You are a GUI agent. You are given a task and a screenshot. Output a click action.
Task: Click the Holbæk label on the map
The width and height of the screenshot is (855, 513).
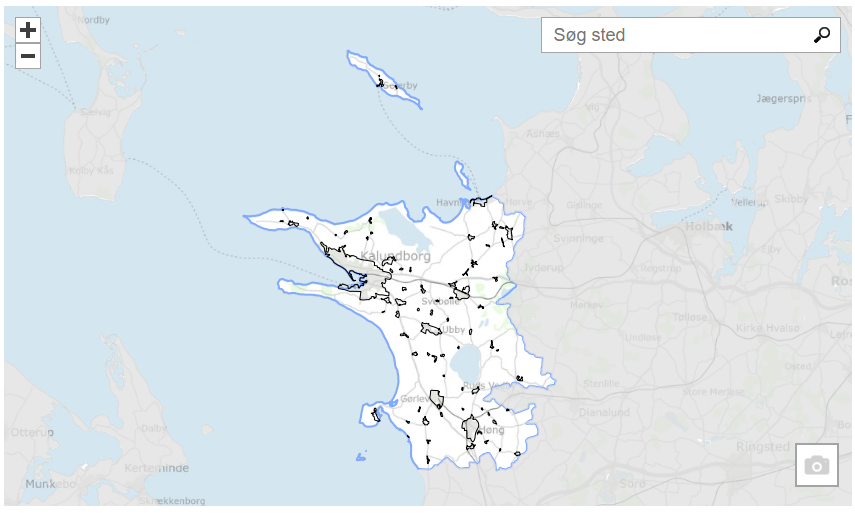point(709,226)
